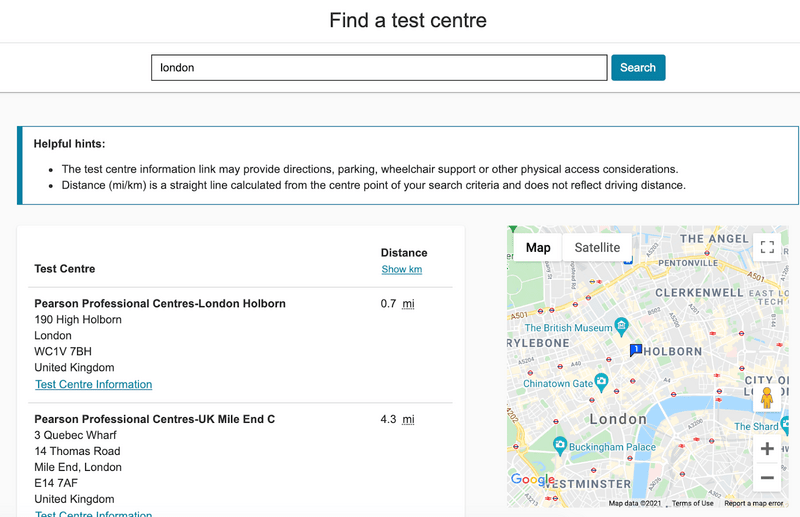Image resolution: width=800 pixels, height=517 pixels.
Task: Click the Test Centre column header
Action: click(65, 268)
